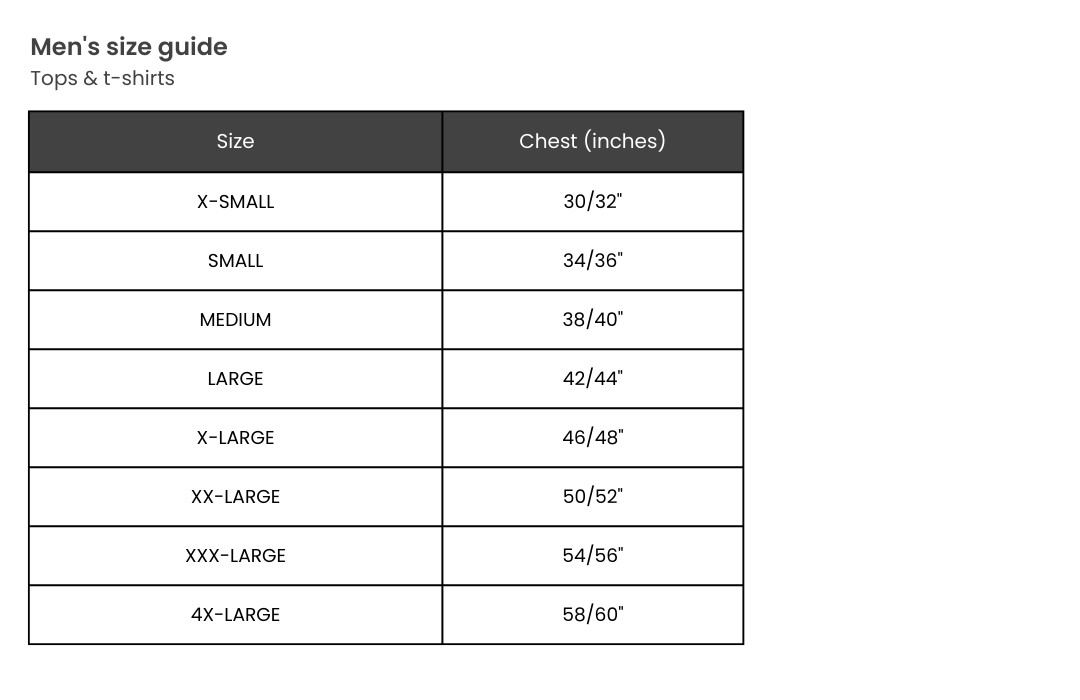This screenshot has height=700, width=1080.
Task: Click the 58/60" chest measurement
Action: (x=592, y=615)
